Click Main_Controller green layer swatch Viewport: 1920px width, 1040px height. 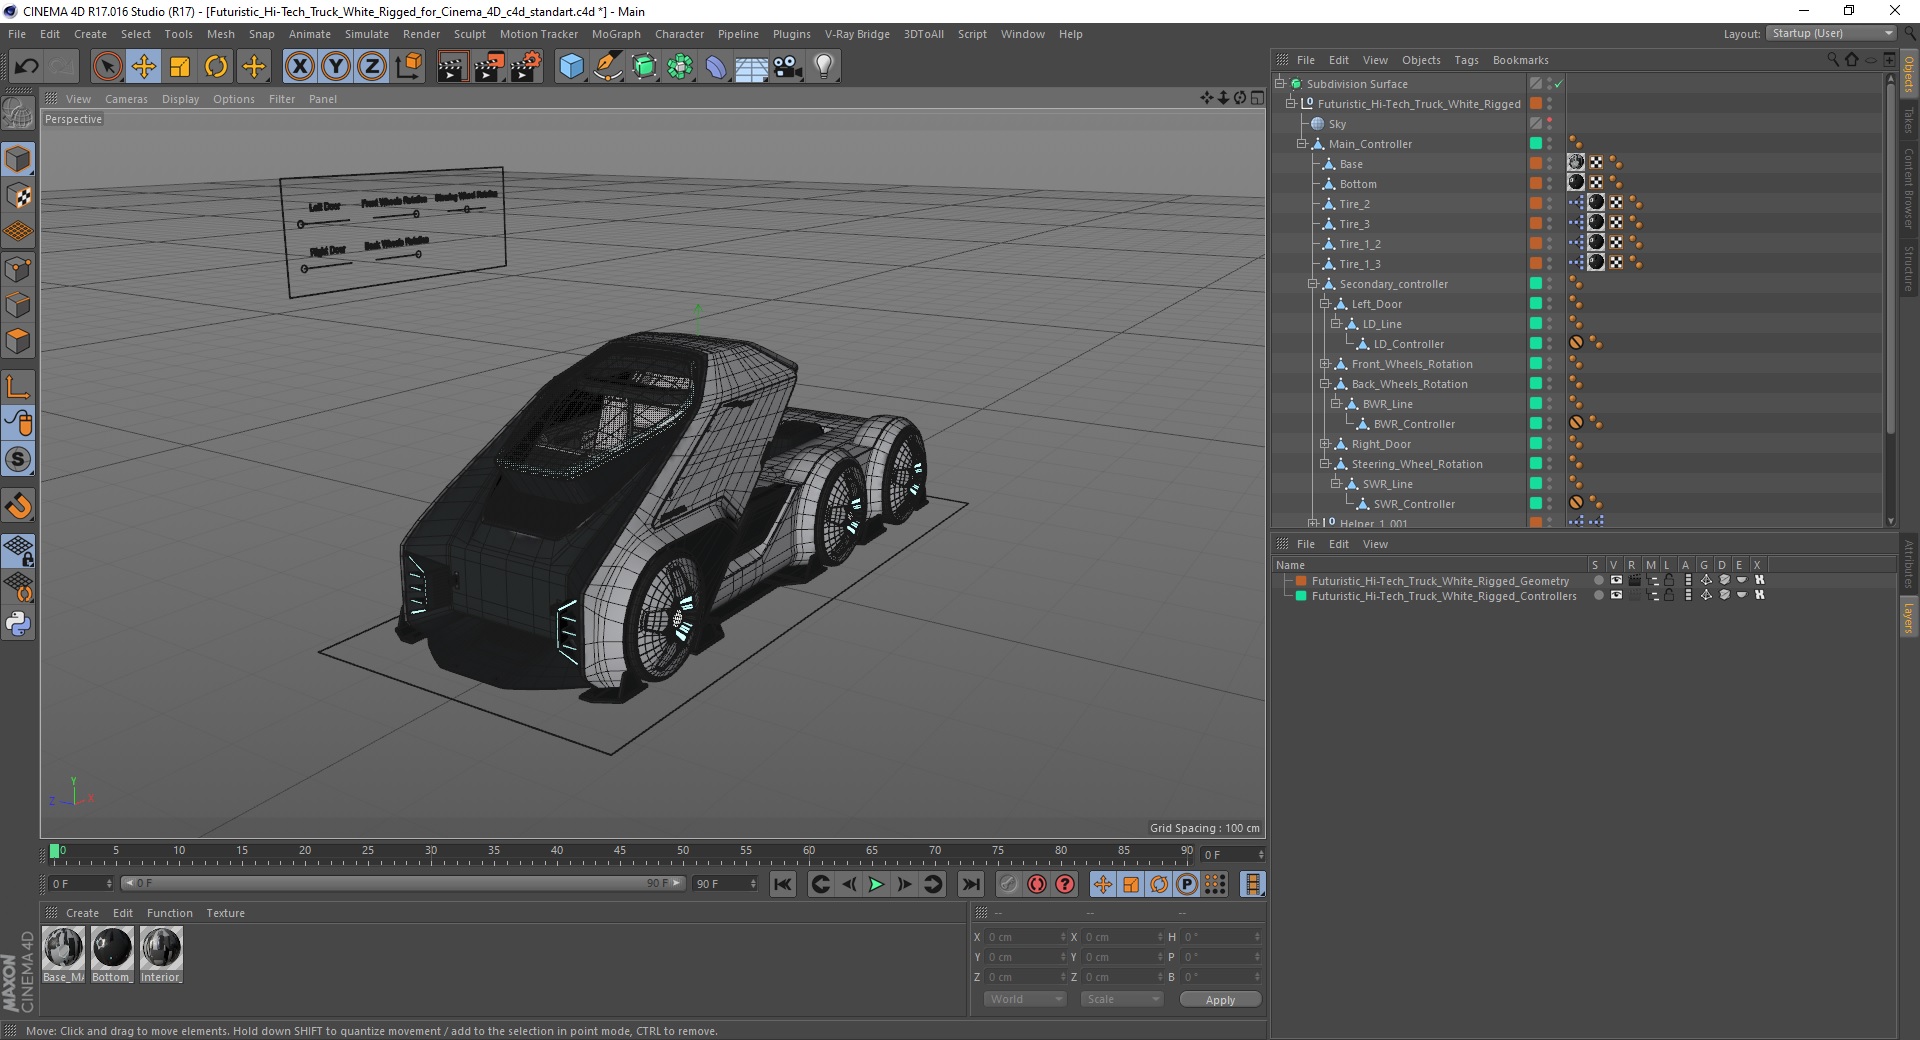tap(1536, 143)
